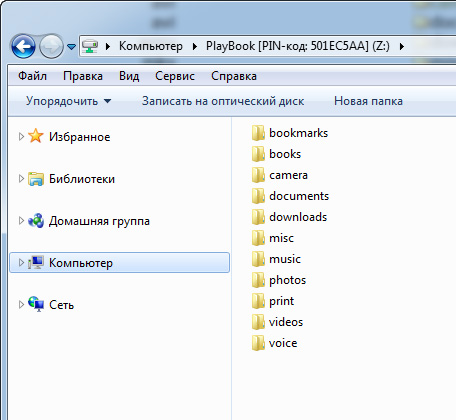456x420 pixels.
Task: Click the arrow after Компьютер in breadcrumb
Action: [x=195, y=46]
